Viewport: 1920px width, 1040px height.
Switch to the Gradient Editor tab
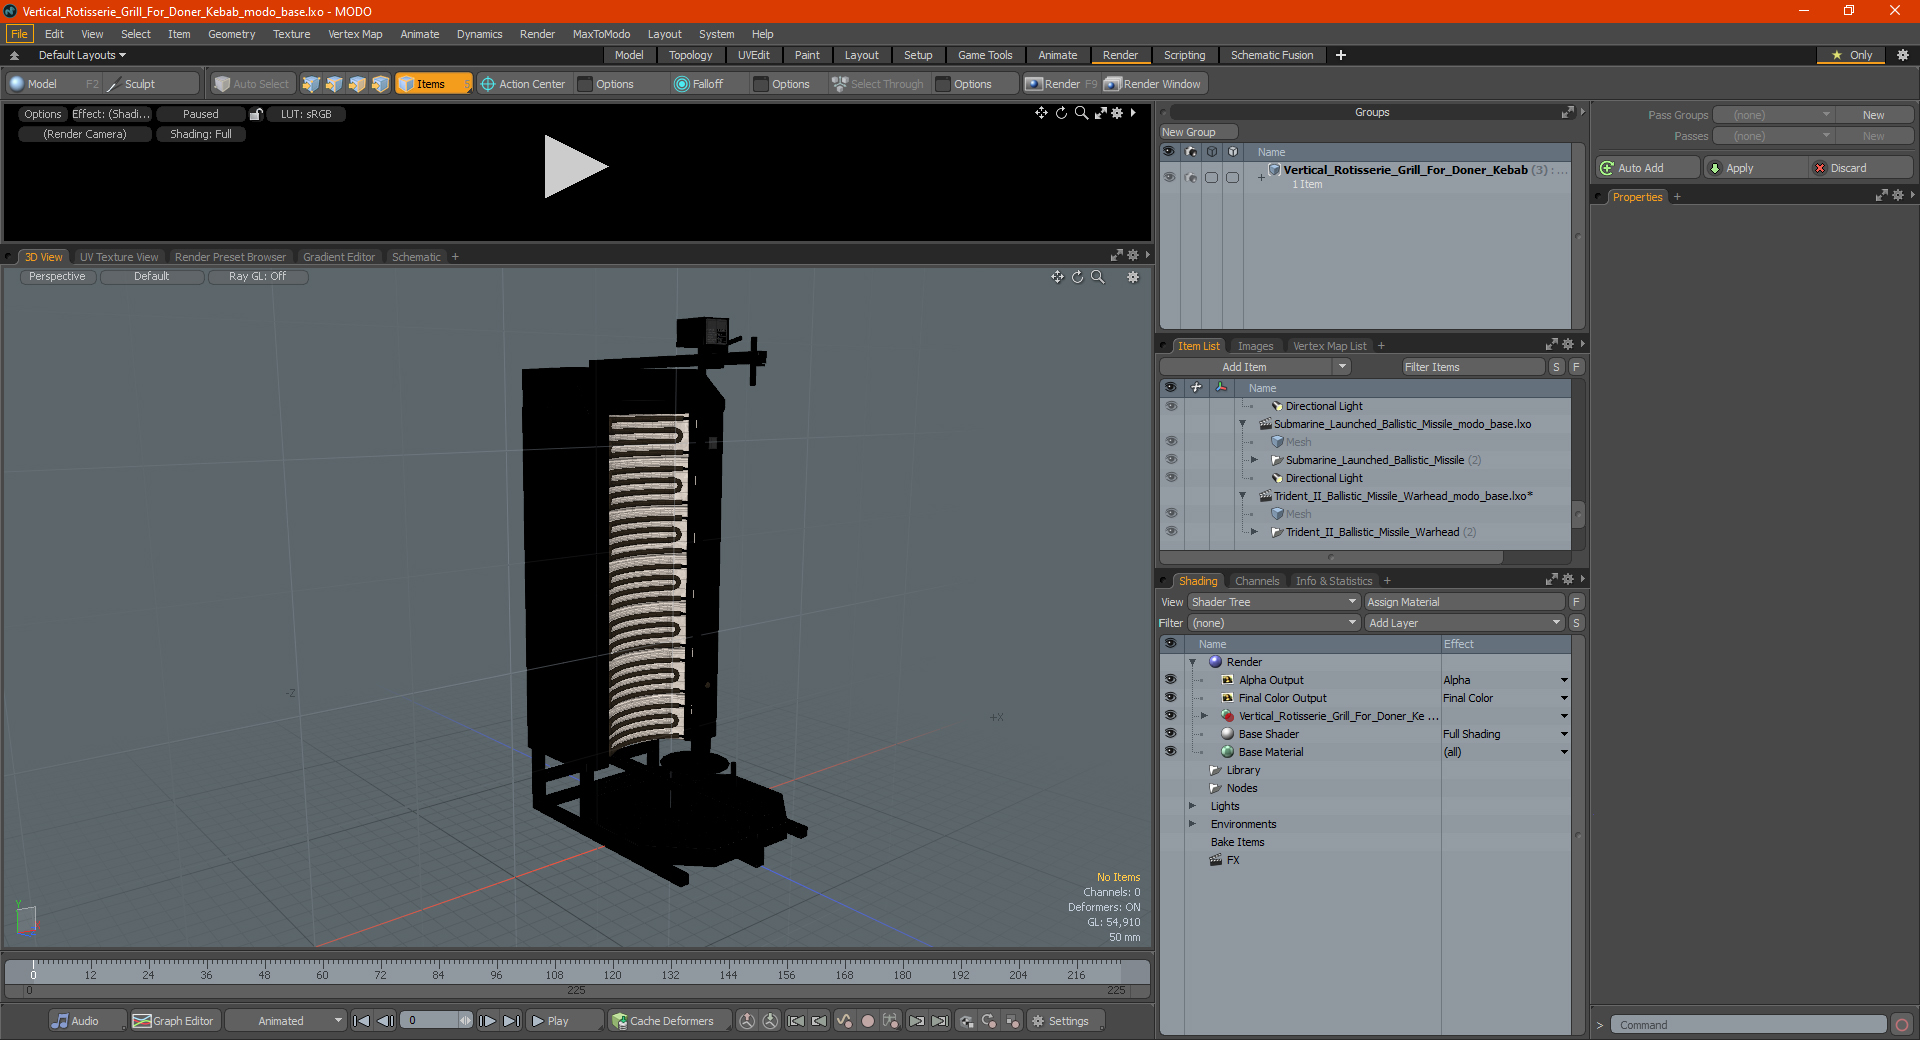coord(339,257)
